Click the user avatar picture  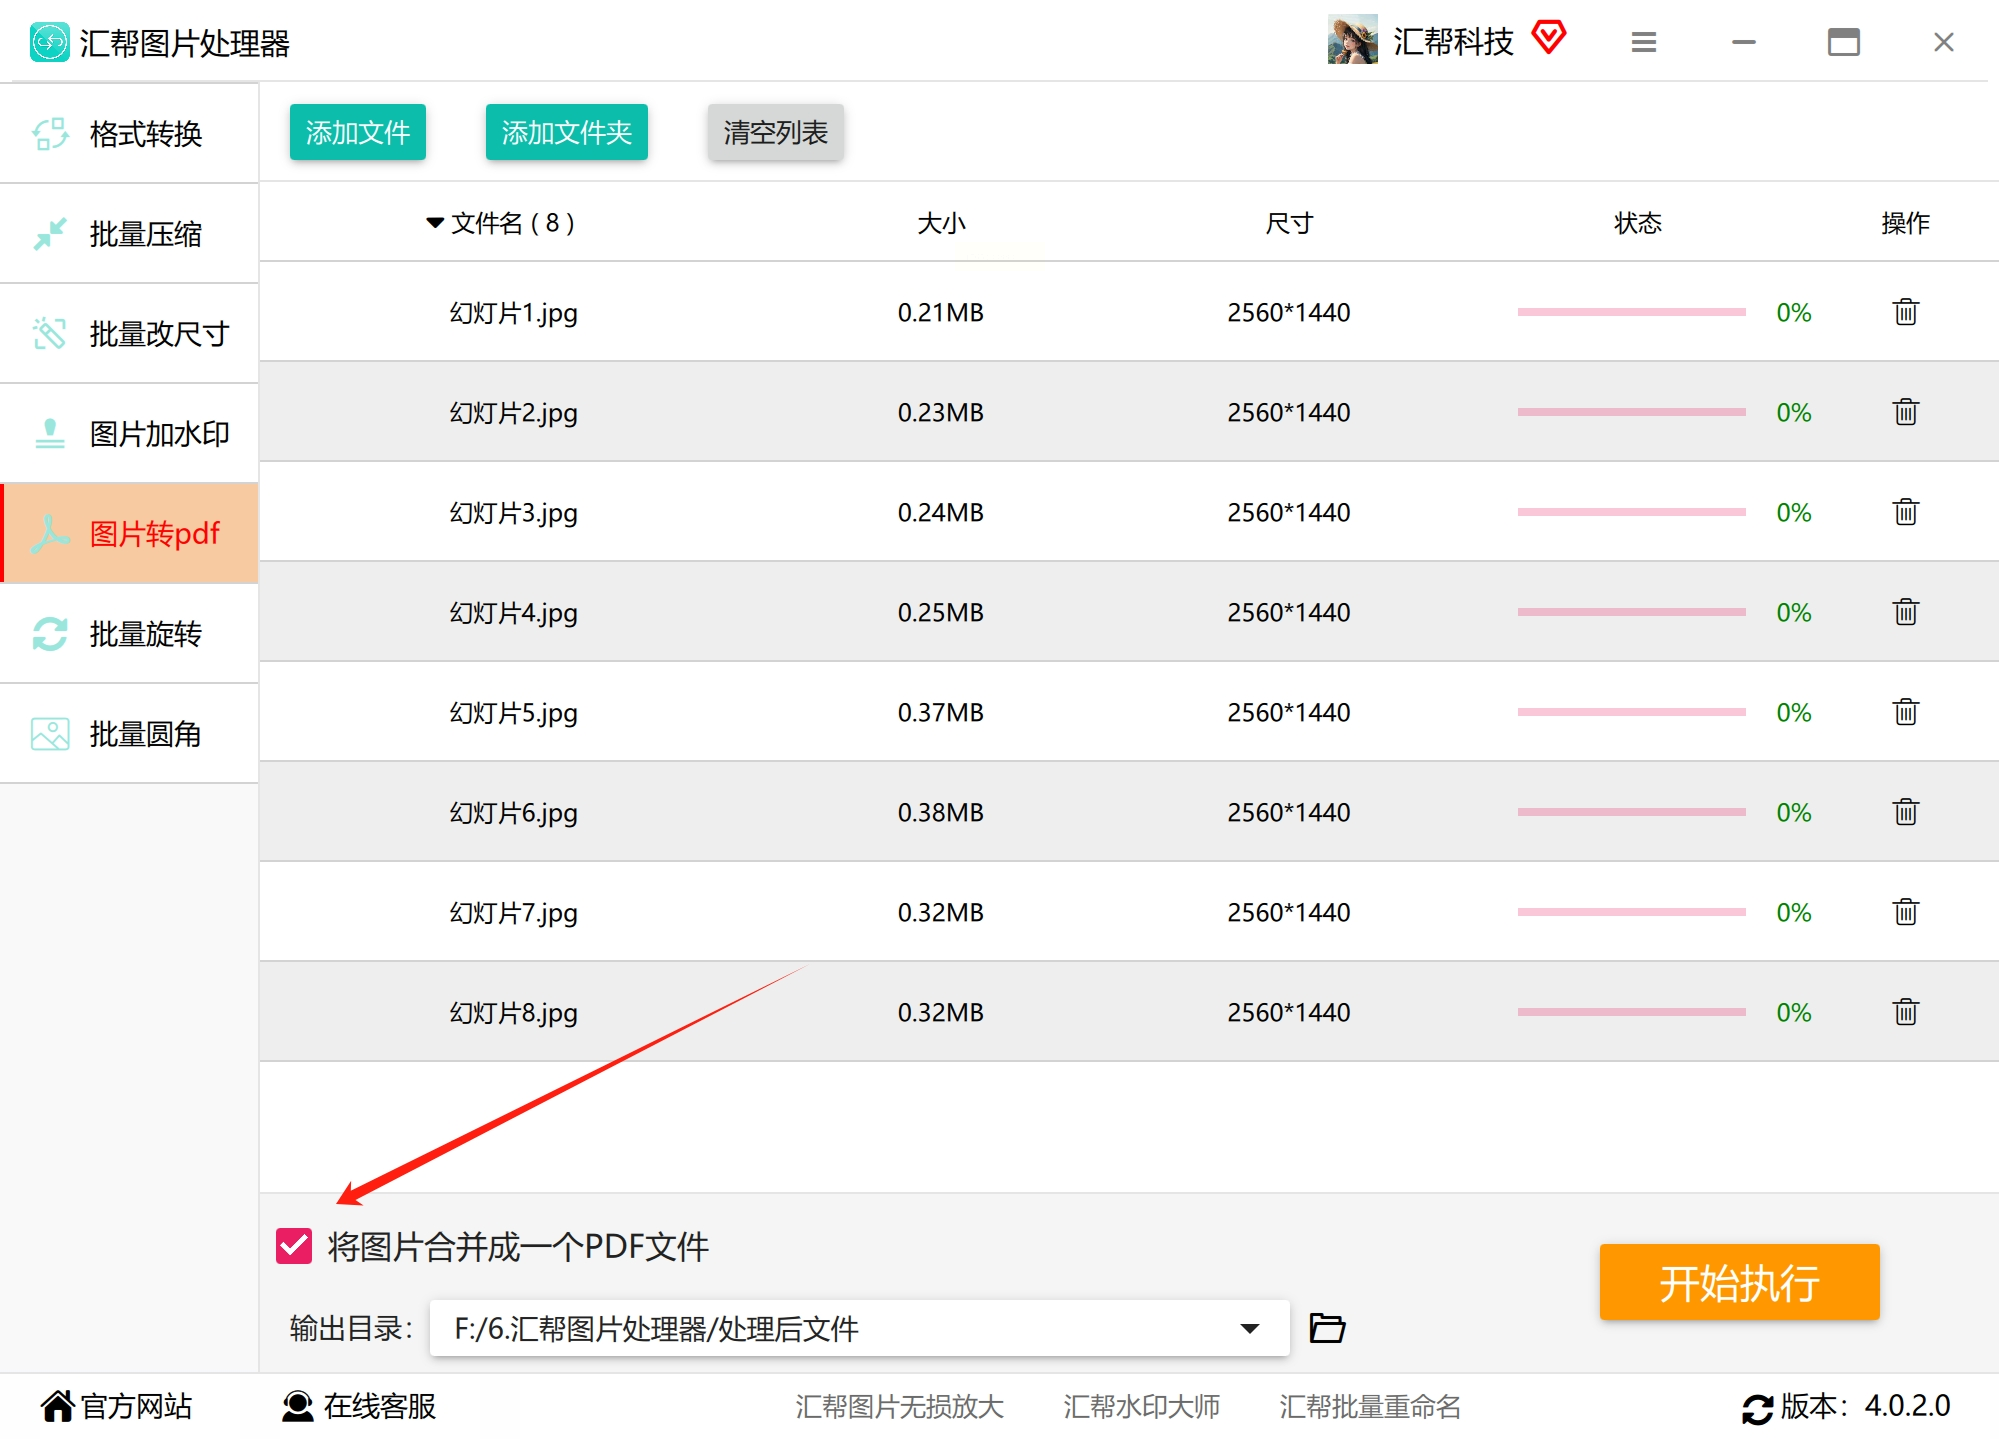pos(1352,40)
